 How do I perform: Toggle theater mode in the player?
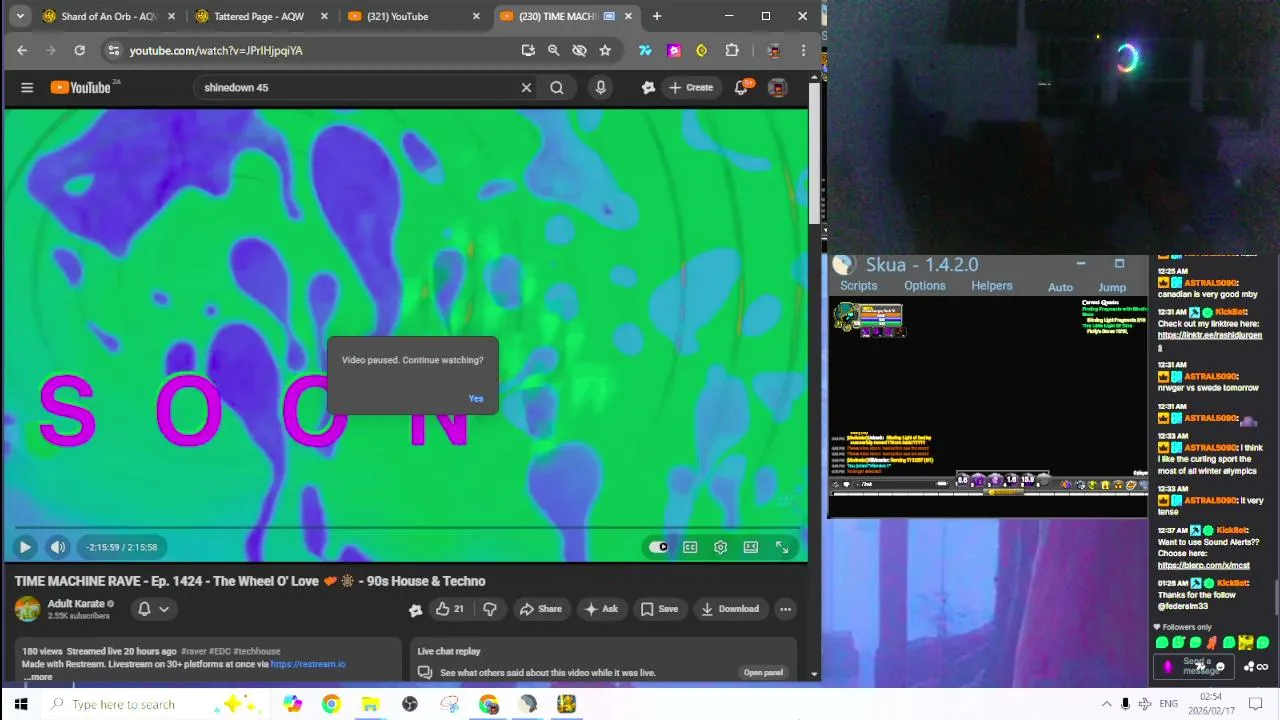click(751, 547)
